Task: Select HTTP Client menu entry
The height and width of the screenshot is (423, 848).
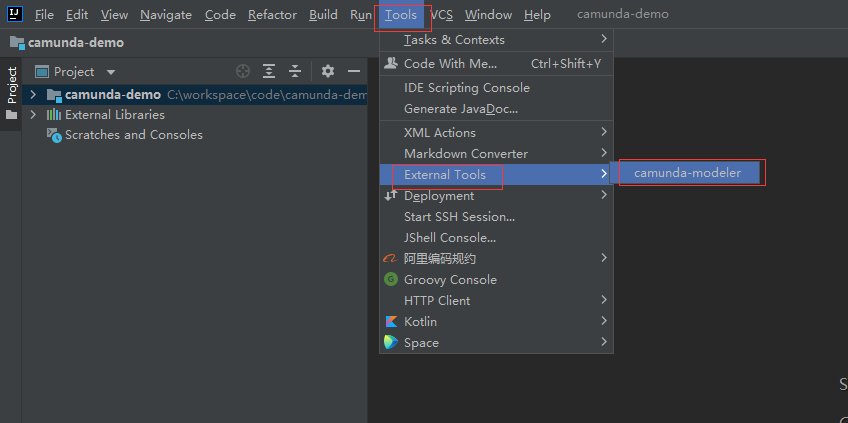Action: [496, 300]
